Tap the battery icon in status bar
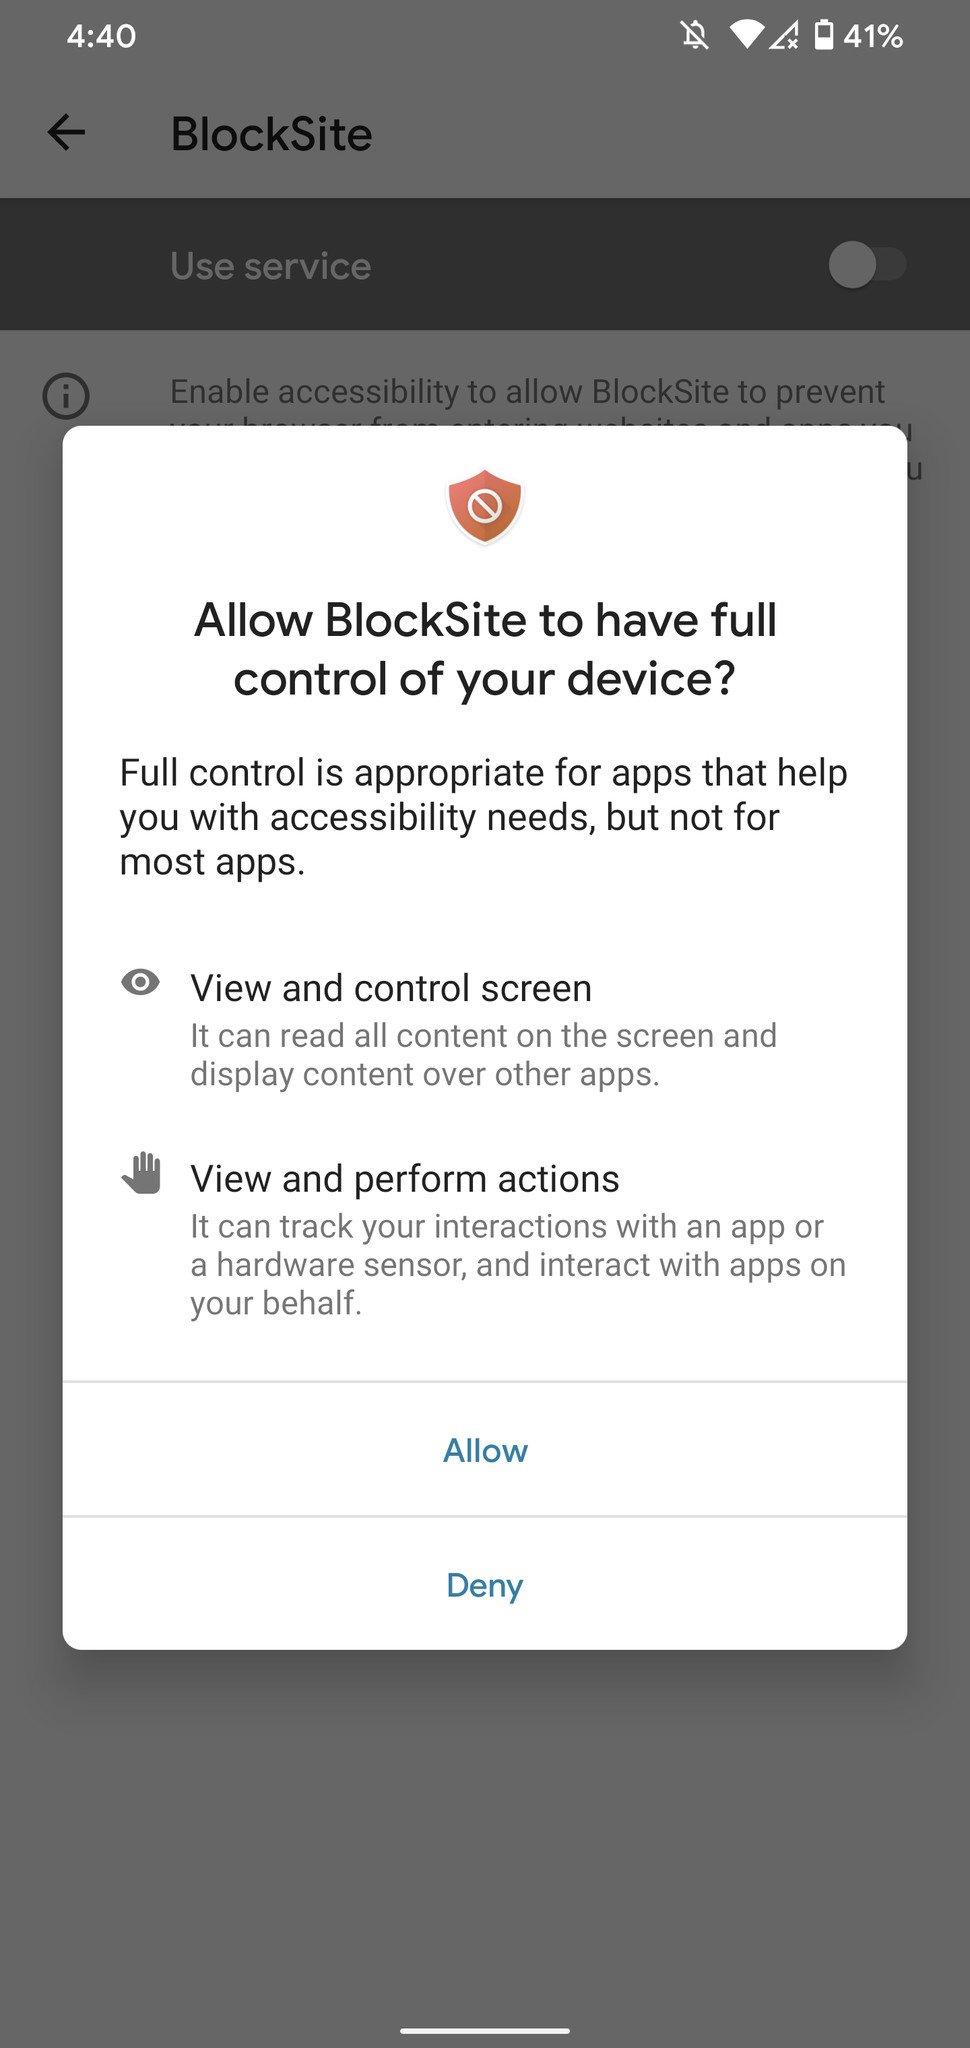Viewport: 970px width, 2048px height. click(823, 35)
